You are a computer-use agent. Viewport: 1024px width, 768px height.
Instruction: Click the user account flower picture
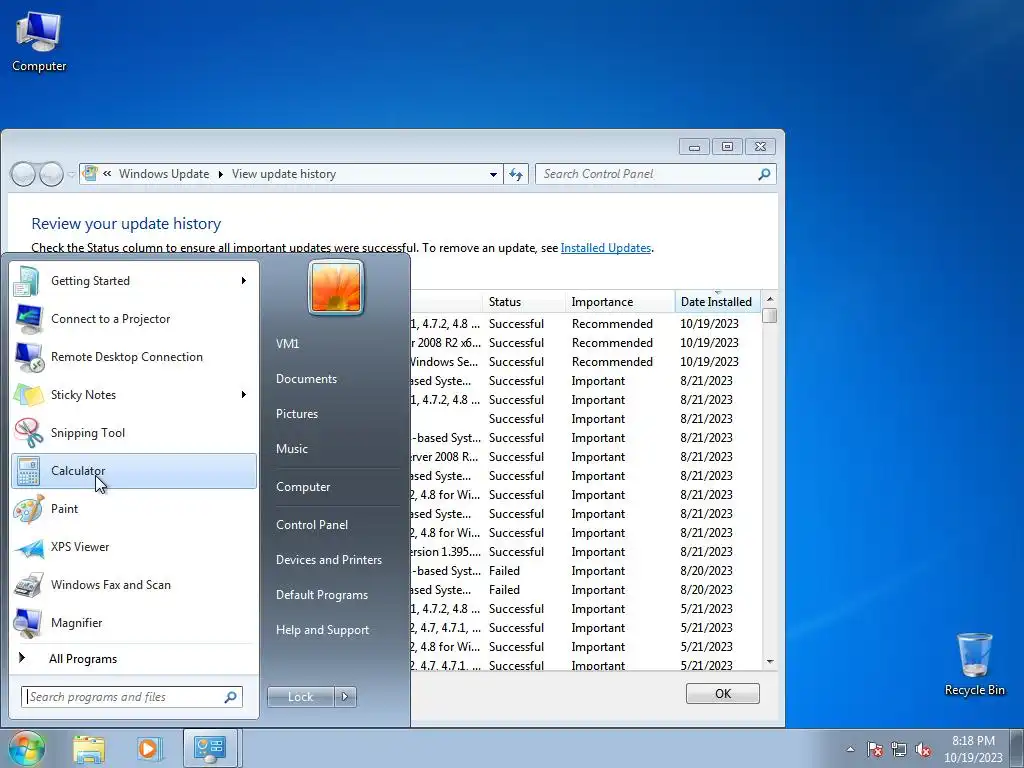coord(336,287)
